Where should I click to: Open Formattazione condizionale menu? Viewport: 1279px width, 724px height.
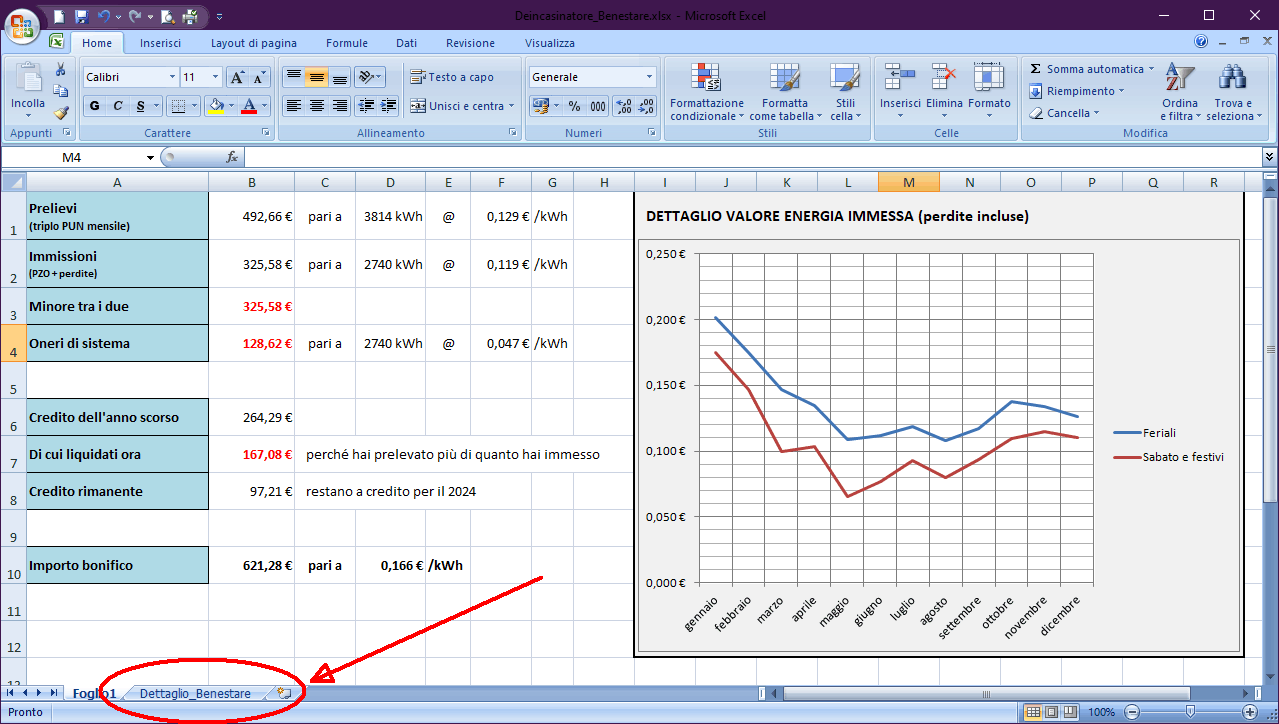[707, 92]
